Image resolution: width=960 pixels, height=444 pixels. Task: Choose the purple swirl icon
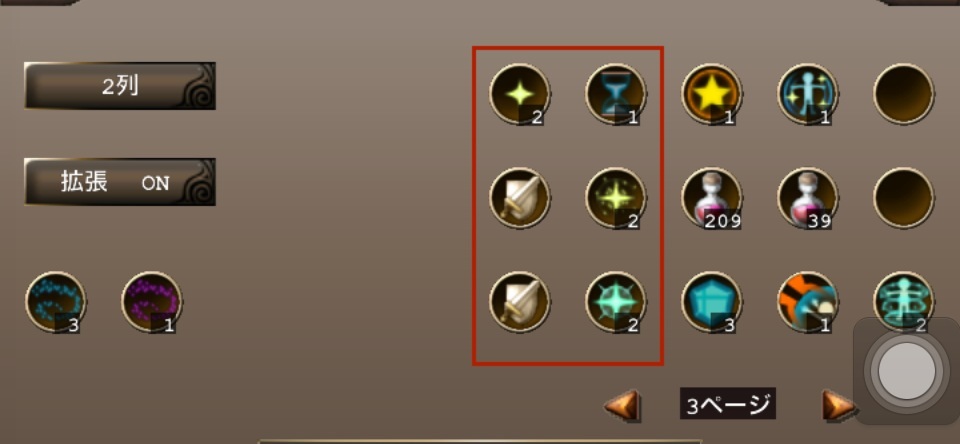coord(151,302)
